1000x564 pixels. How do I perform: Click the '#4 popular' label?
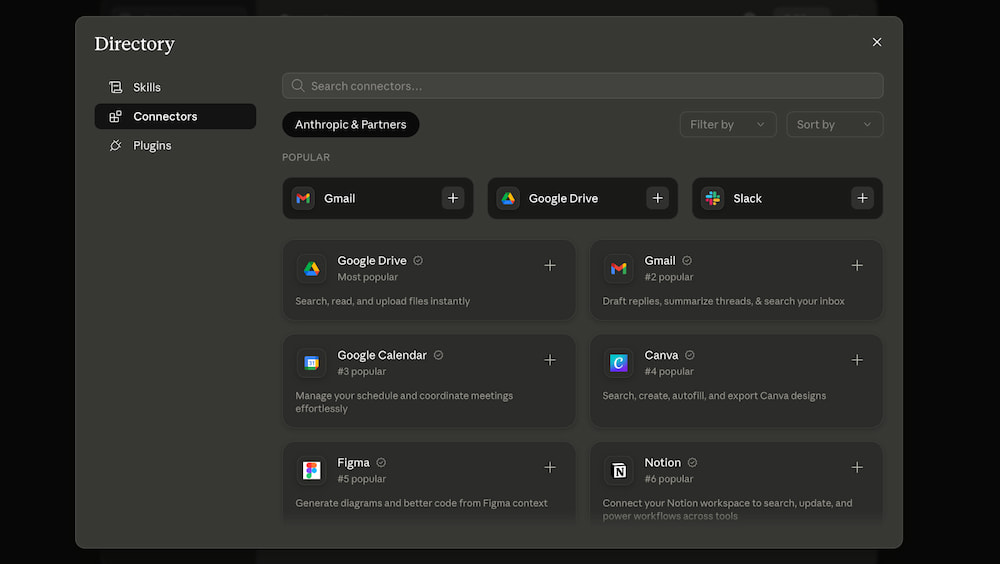click(x=669, y=371)
